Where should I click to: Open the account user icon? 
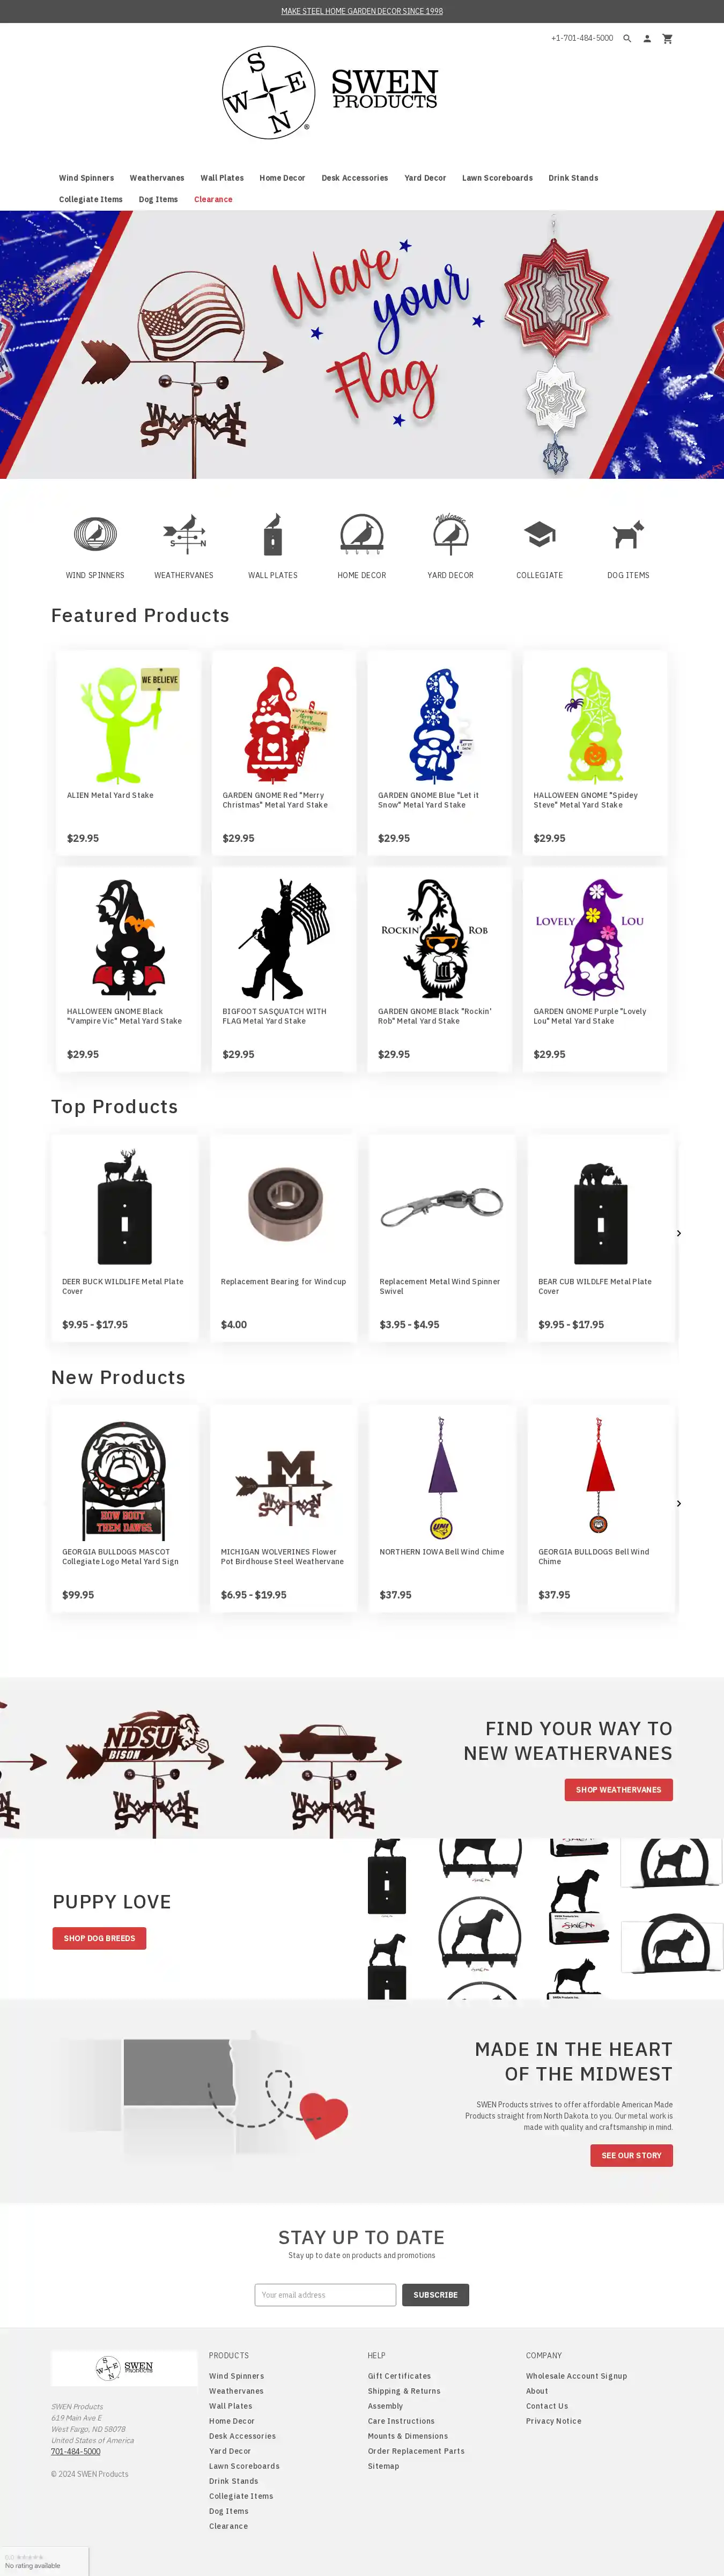647,38
